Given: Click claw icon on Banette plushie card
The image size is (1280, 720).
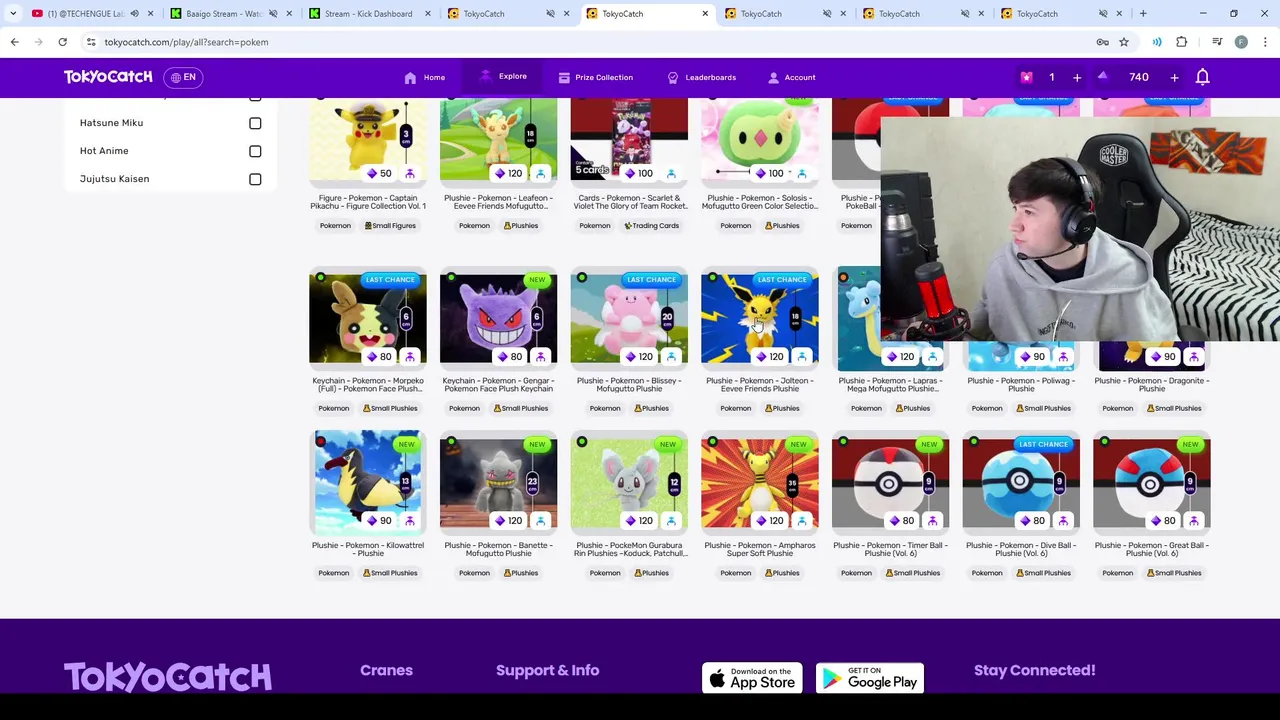Looking at the screenshot, I should [541, 520].
